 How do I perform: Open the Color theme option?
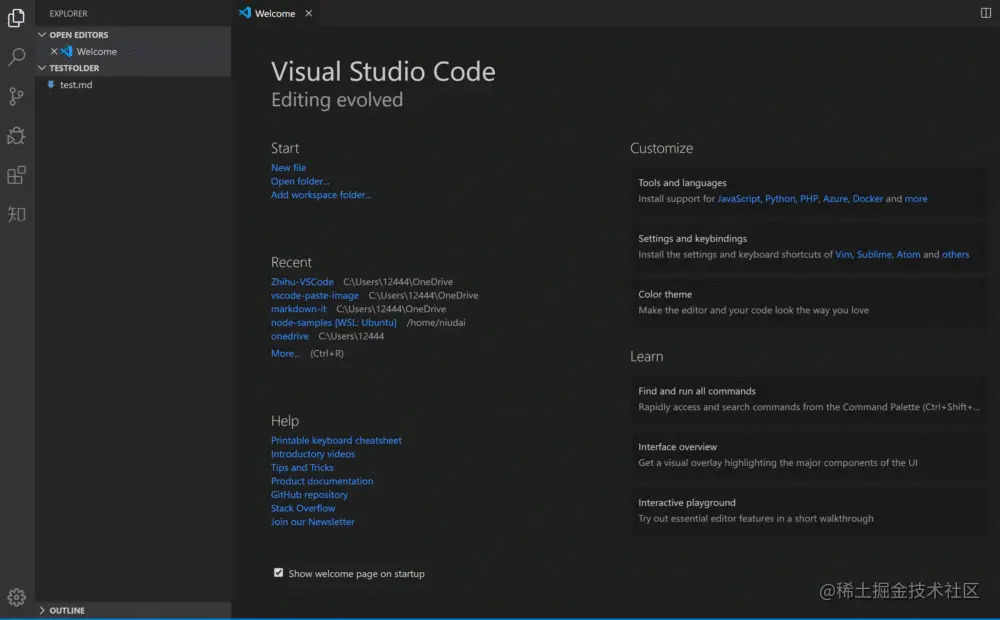[808, 302]
